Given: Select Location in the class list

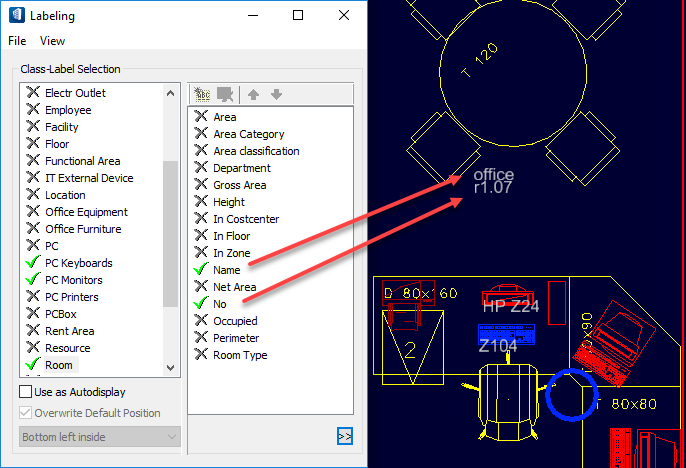Looking at the screenshot, I should click(x=65, y=195).
